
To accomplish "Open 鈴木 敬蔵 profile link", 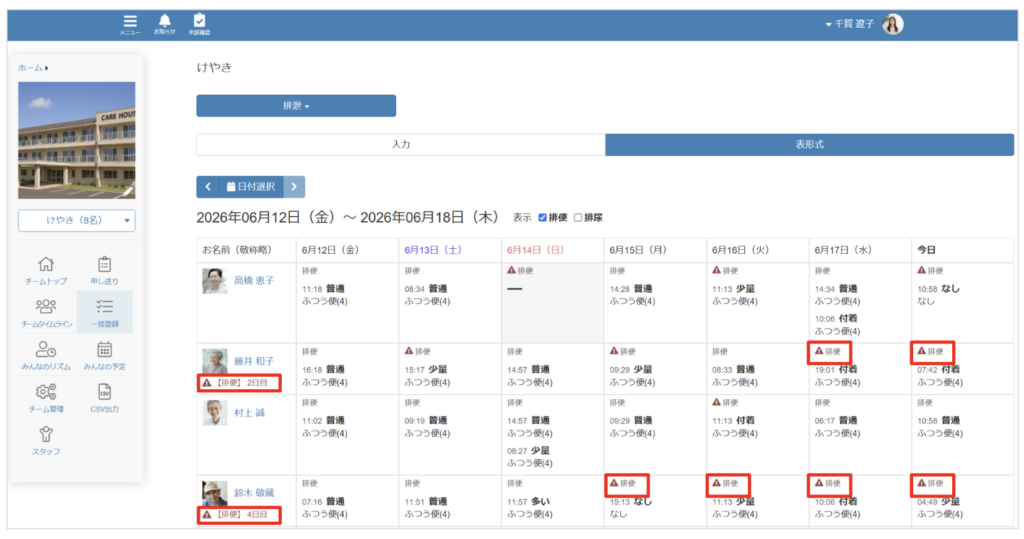I will pyautogui.click(x=254, y=493).
